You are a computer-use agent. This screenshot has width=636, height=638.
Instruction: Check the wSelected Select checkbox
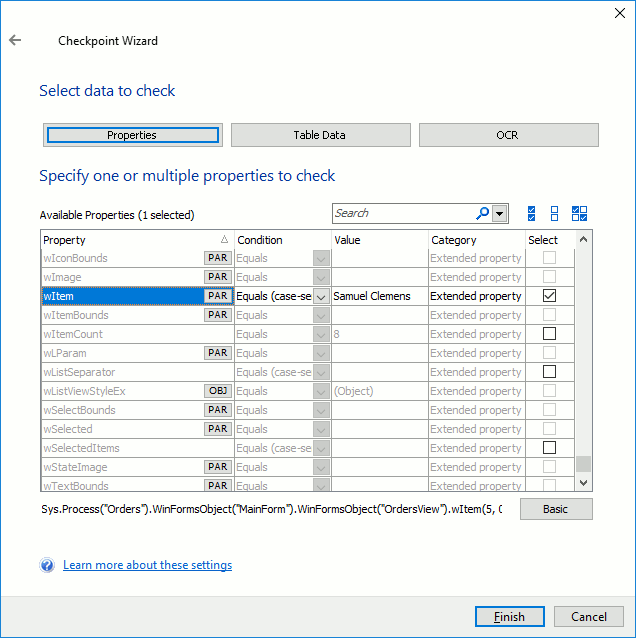tap(549, 428)
